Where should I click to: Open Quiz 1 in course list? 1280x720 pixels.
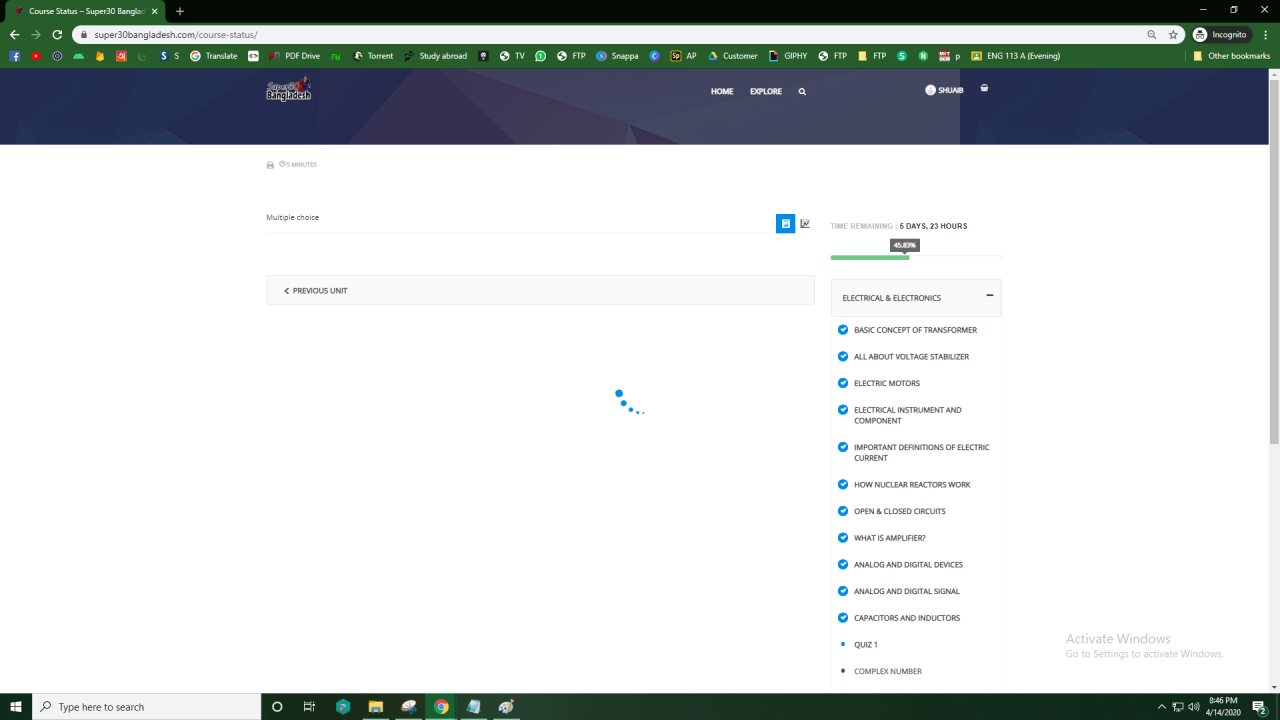coord(865,645)
